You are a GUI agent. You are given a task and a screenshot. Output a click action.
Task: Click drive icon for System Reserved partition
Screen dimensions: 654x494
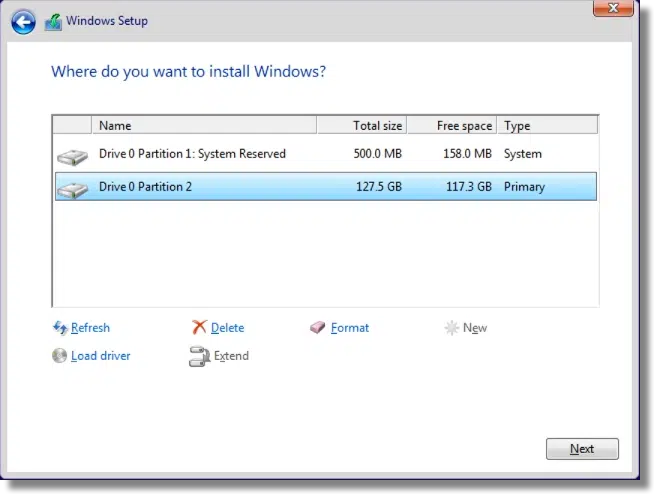[73, 157]
